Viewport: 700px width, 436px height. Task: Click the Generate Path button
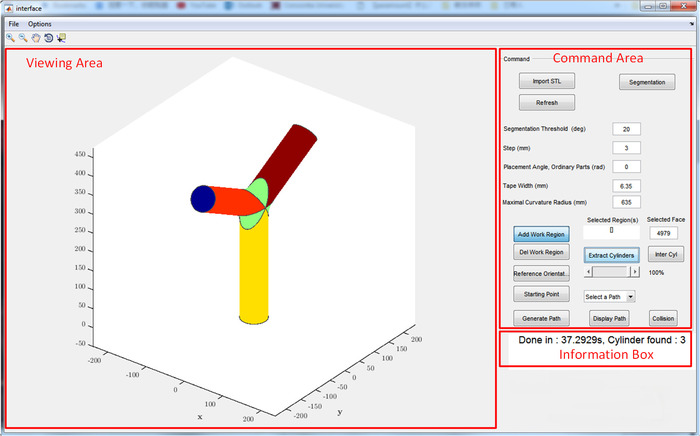tap(541, 318)
